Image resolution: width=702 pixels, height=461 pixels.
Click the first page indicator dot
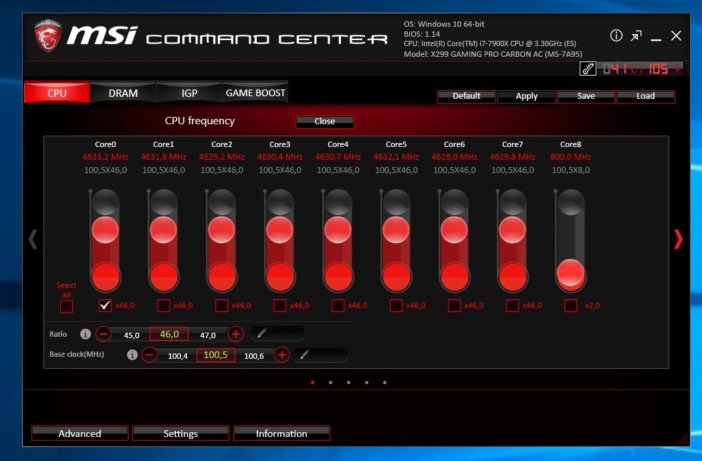coord(312,382)
